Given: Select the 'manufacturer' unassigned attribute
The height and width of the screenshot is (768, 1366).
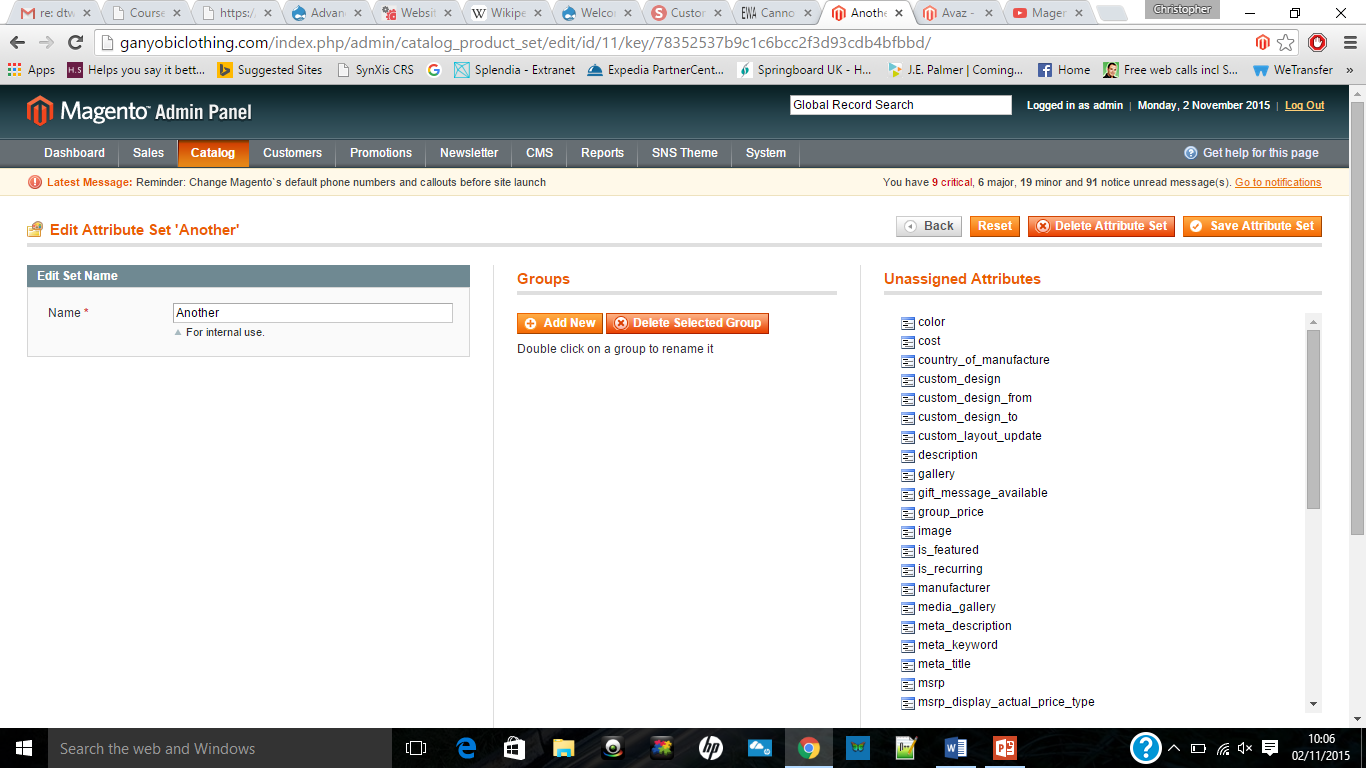Looking at the screenshot, I should [x=954, y=588].
